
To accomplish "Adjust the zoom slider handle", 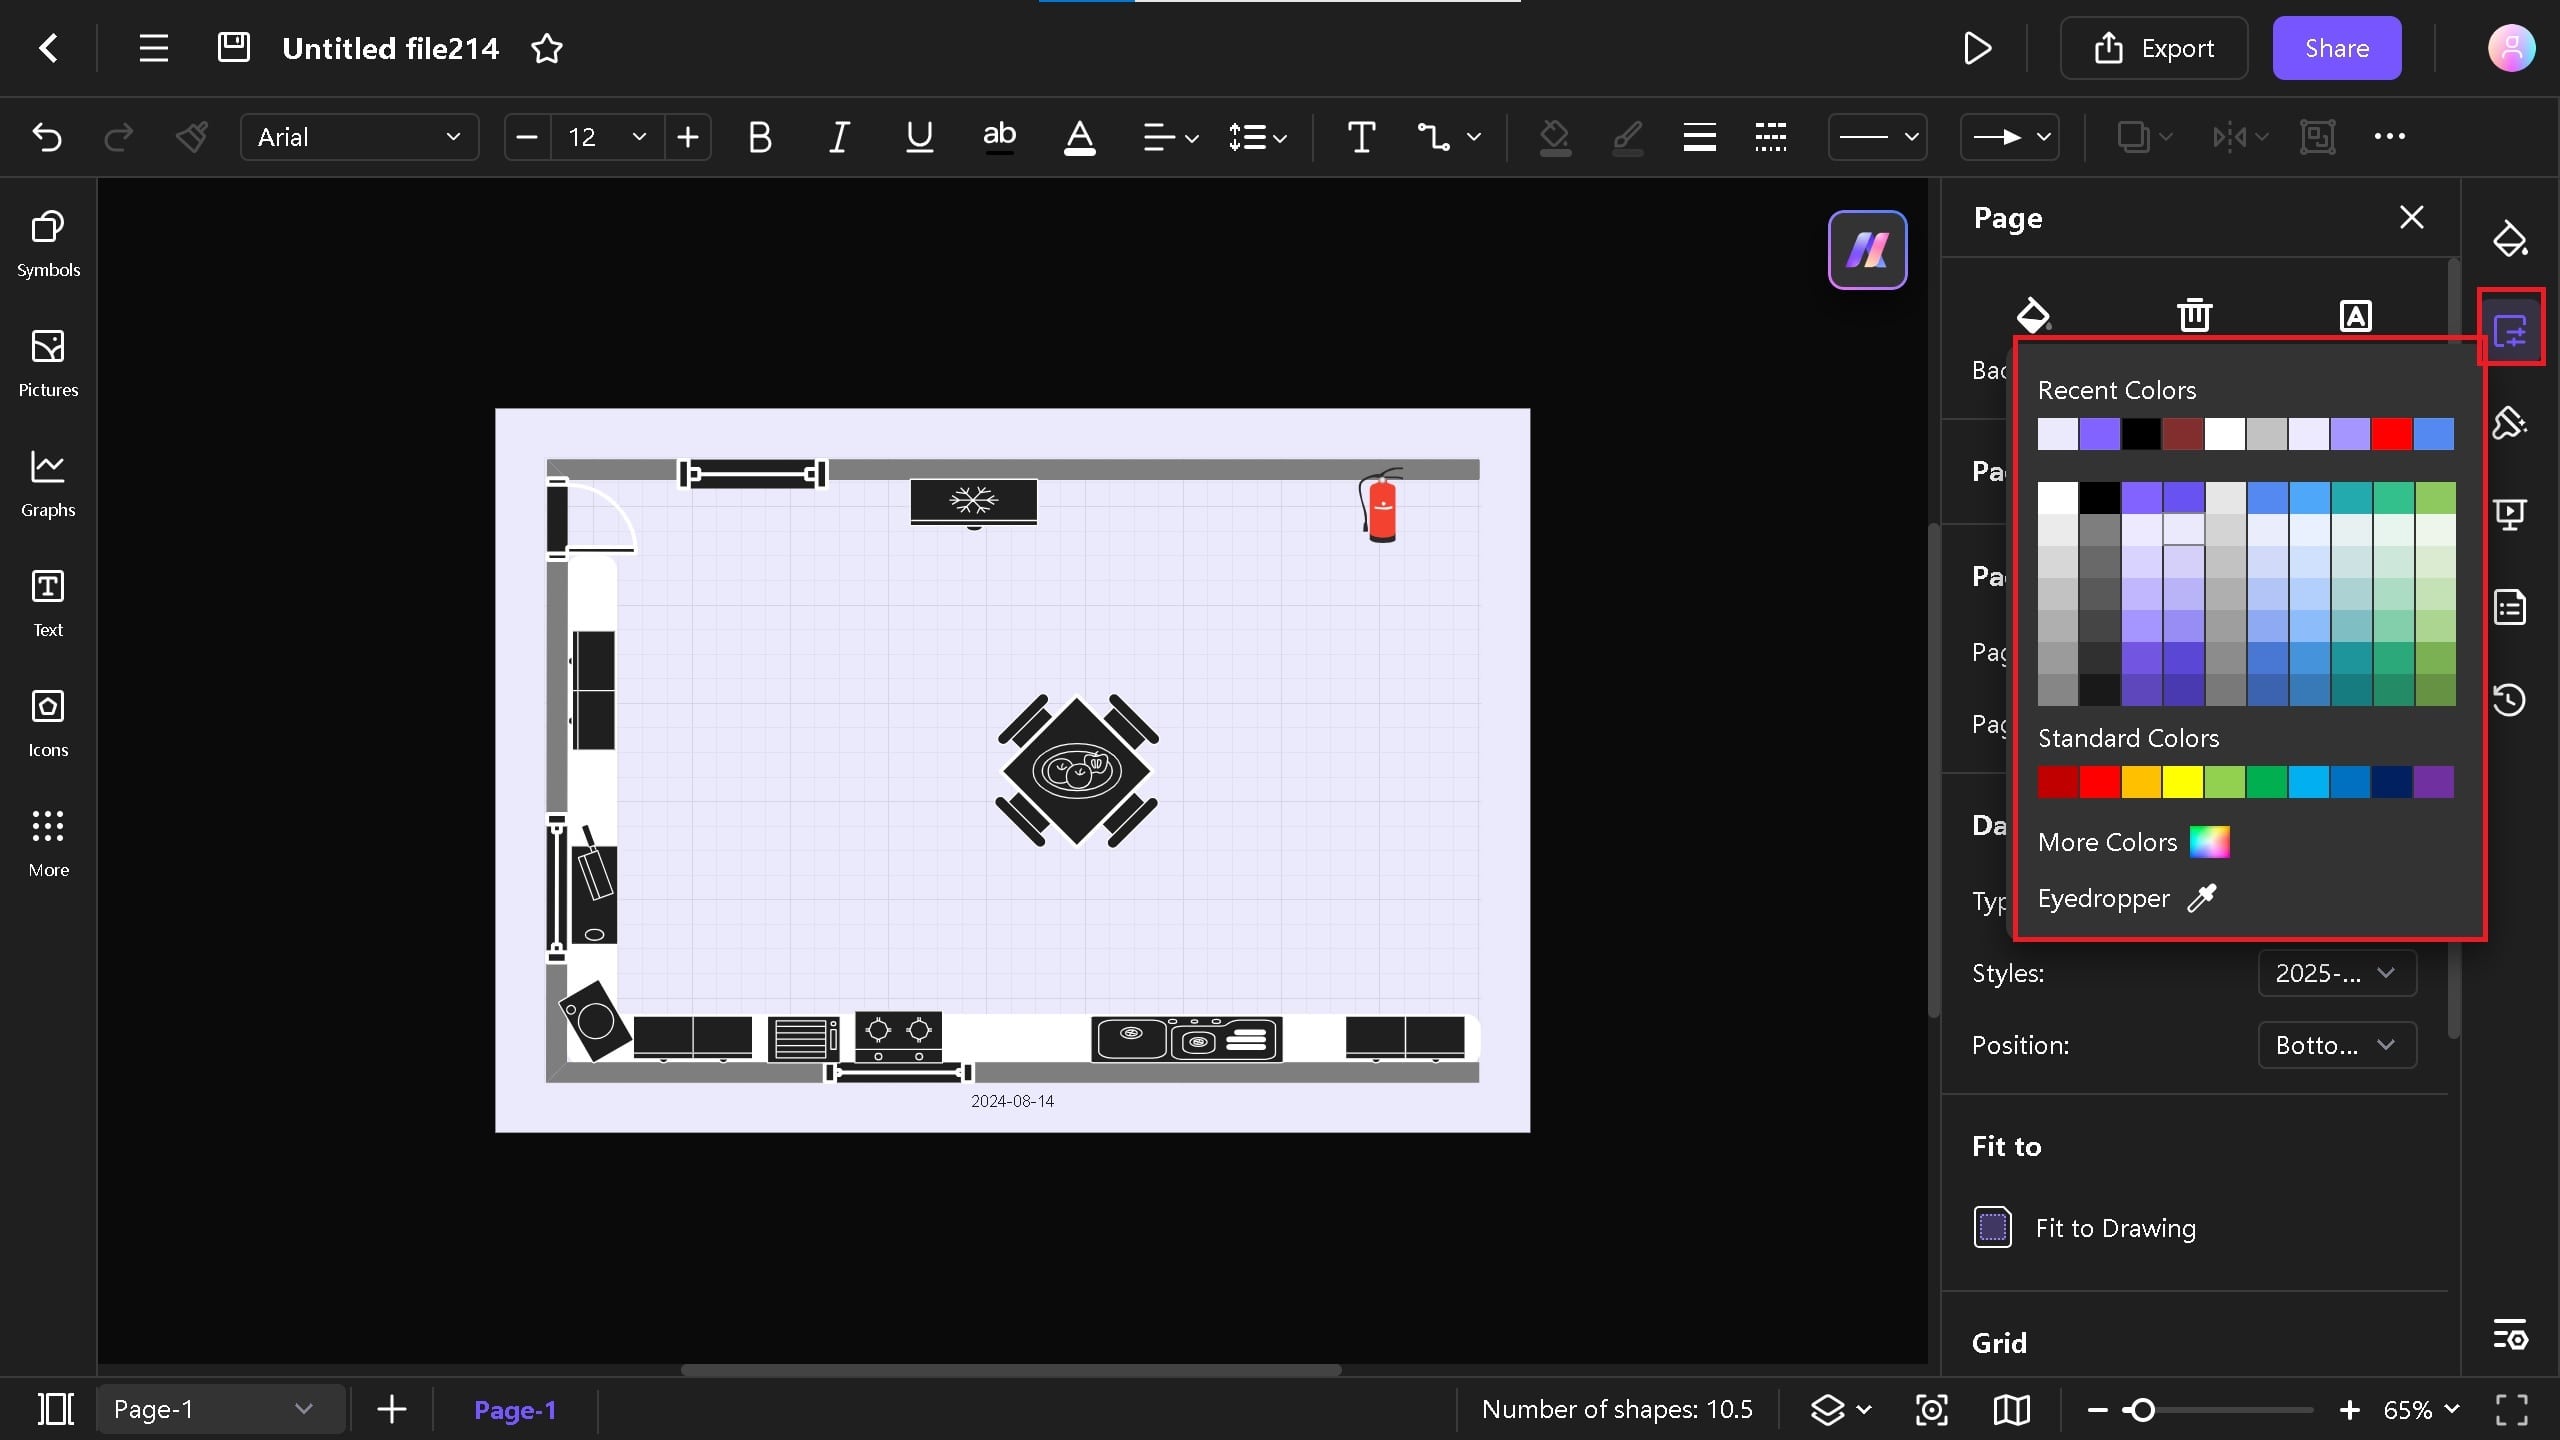I will pos(2141,1410).
